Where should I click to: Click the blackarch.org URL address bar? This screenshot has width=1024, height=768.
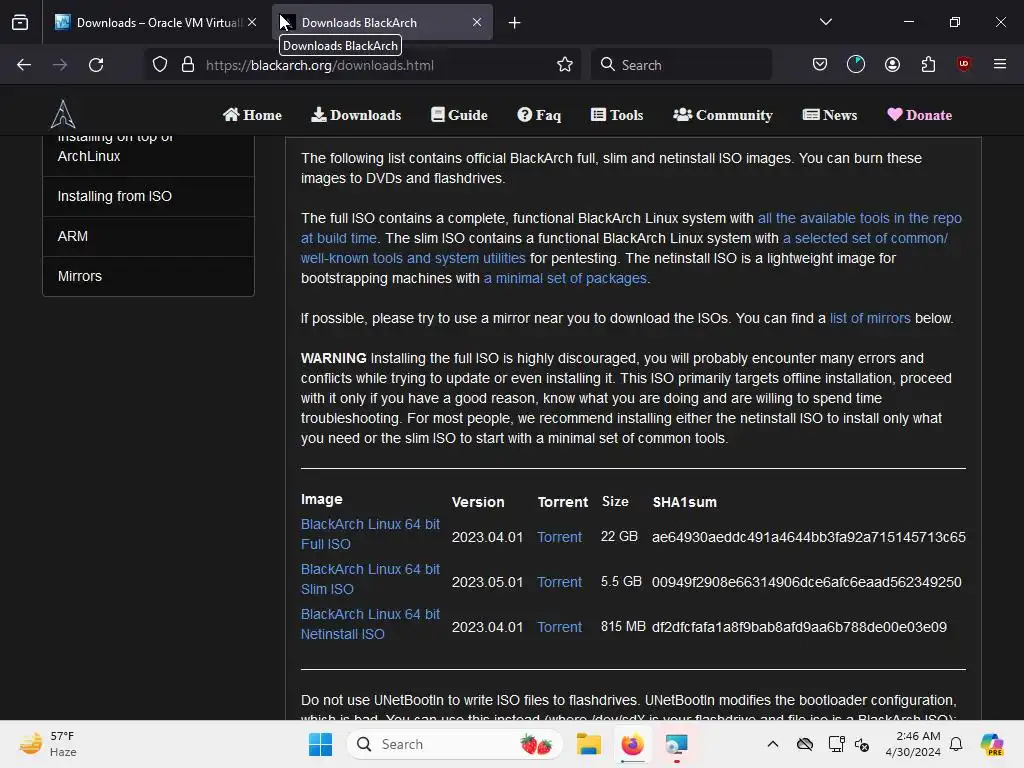362,65
